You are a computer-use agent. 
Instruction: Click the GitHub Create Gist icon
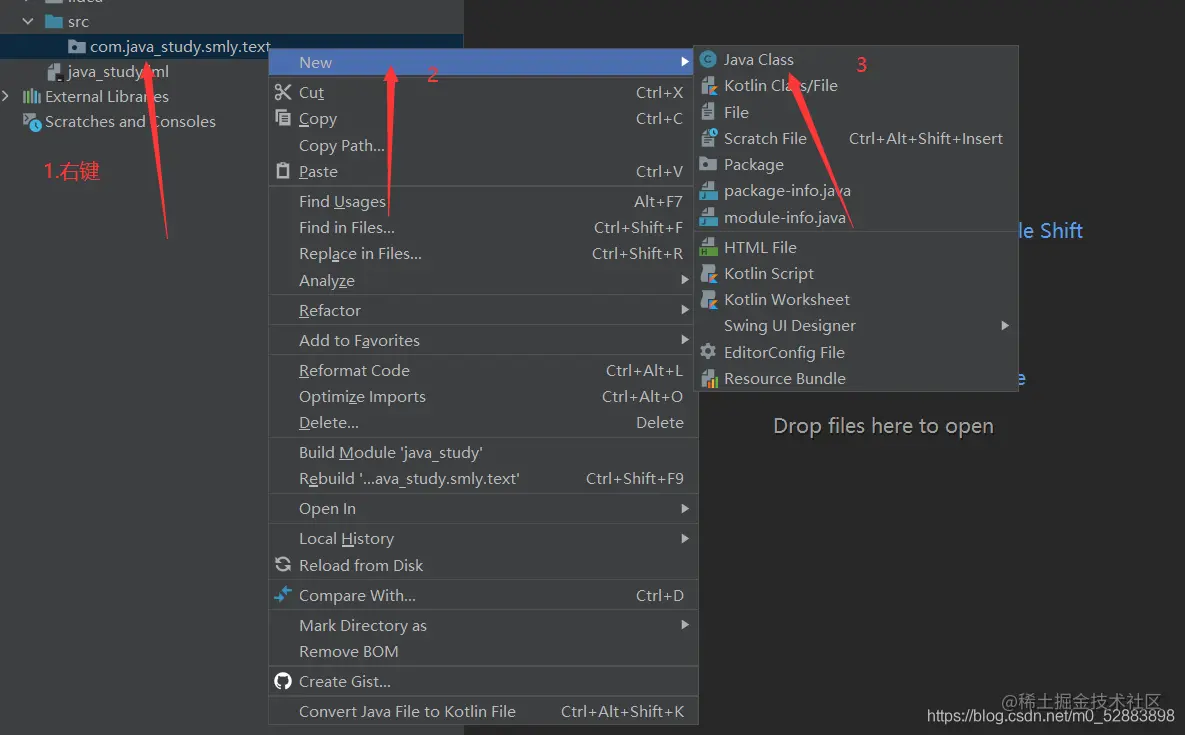pyautogui.click(x=283, y=681)
